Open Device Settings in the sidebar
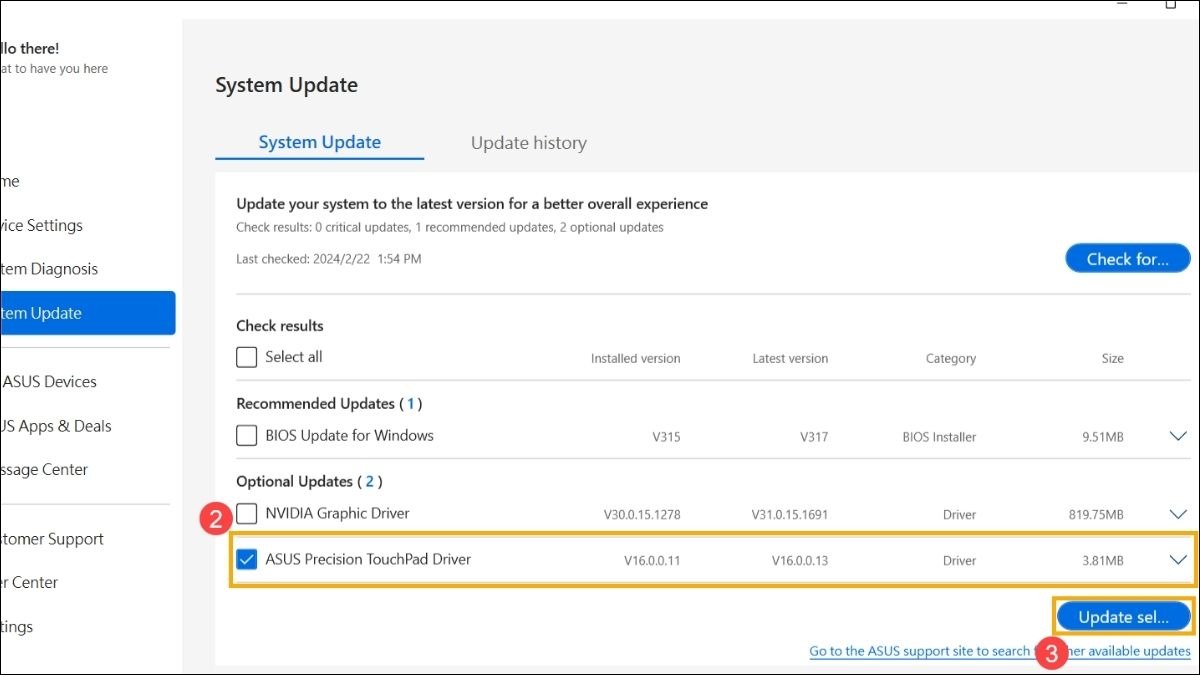 coord(42,225)
